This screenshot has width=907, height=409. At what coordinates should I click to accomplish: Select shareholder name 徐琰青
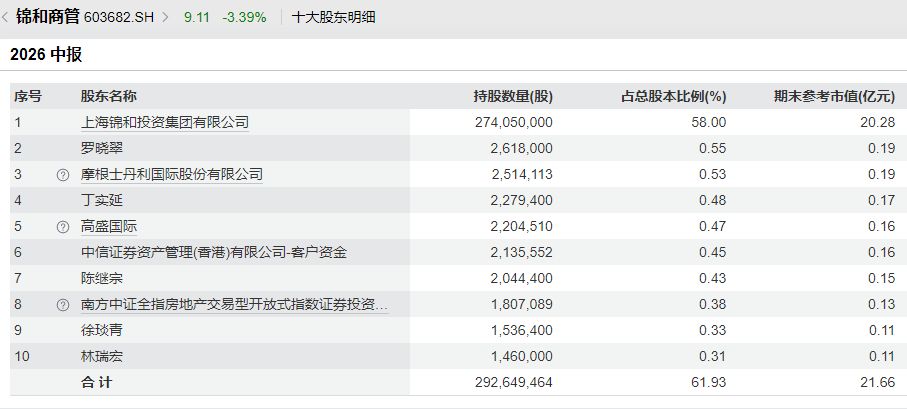[102, 331]
